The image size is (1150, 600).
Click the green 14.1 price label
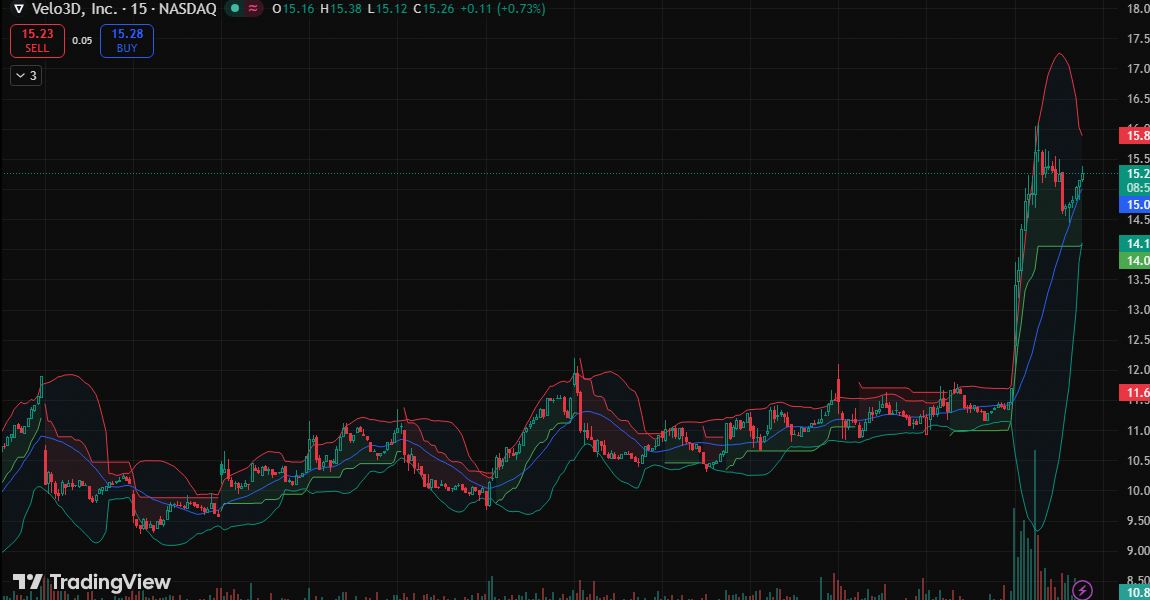(x=1135, y=244)
